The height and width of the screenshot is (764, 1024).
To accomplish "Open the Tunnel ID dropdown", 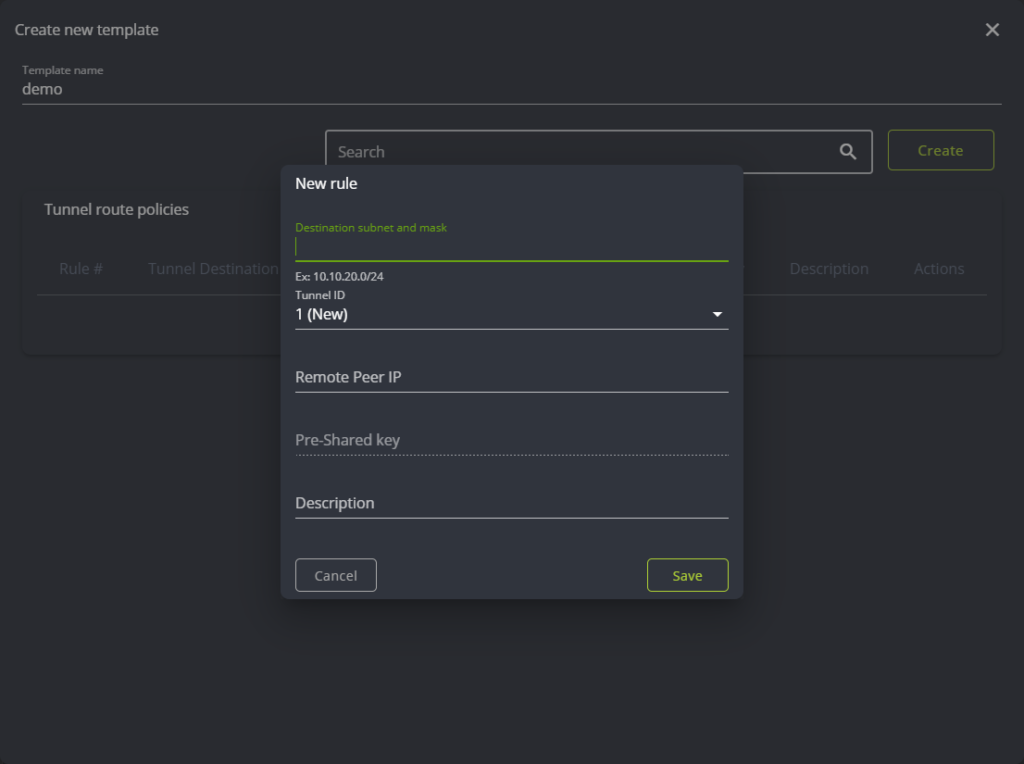I will click(511, 313).
